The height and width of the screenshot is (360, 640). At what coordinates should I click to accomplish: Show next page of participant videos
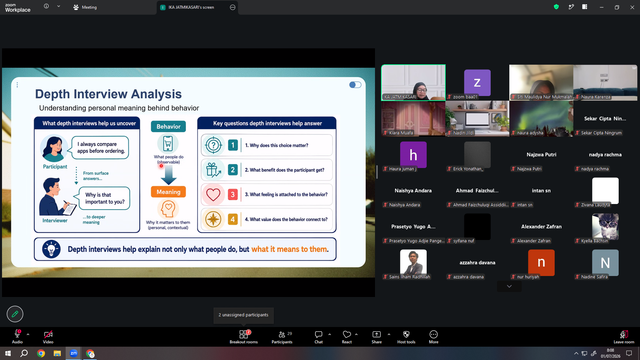pos(509,286)
